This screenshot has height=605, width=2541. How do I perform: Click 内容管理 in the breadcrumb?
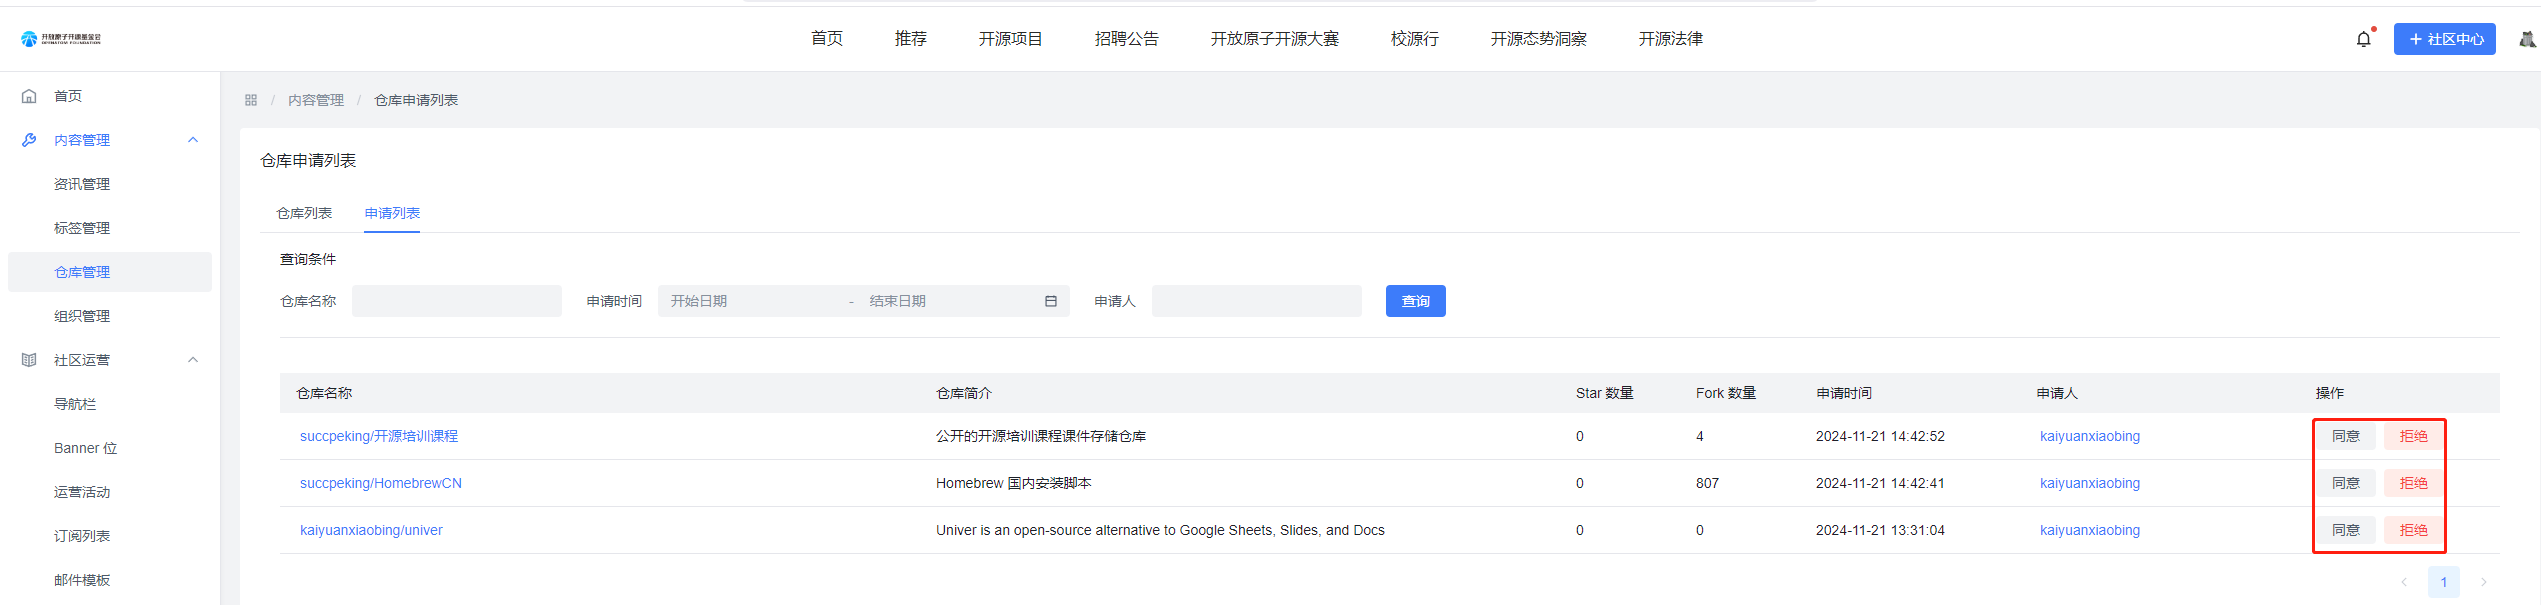316,100
